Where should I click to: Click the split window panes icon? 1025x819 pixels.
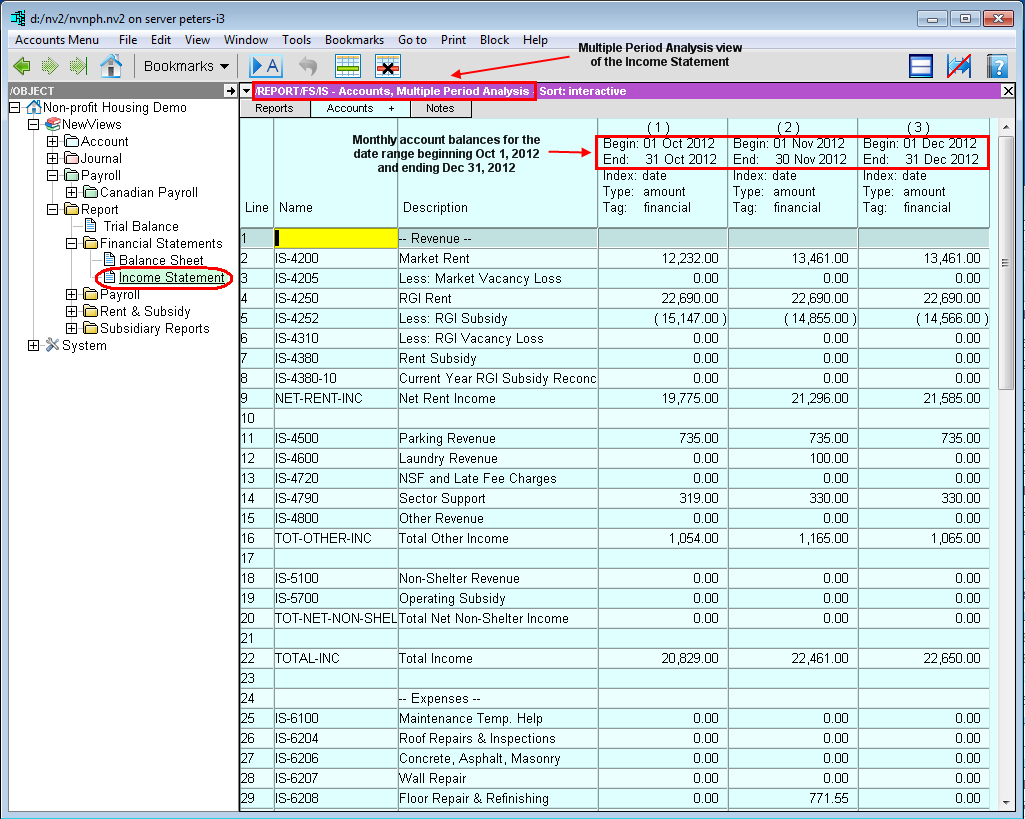coord(921,67)
